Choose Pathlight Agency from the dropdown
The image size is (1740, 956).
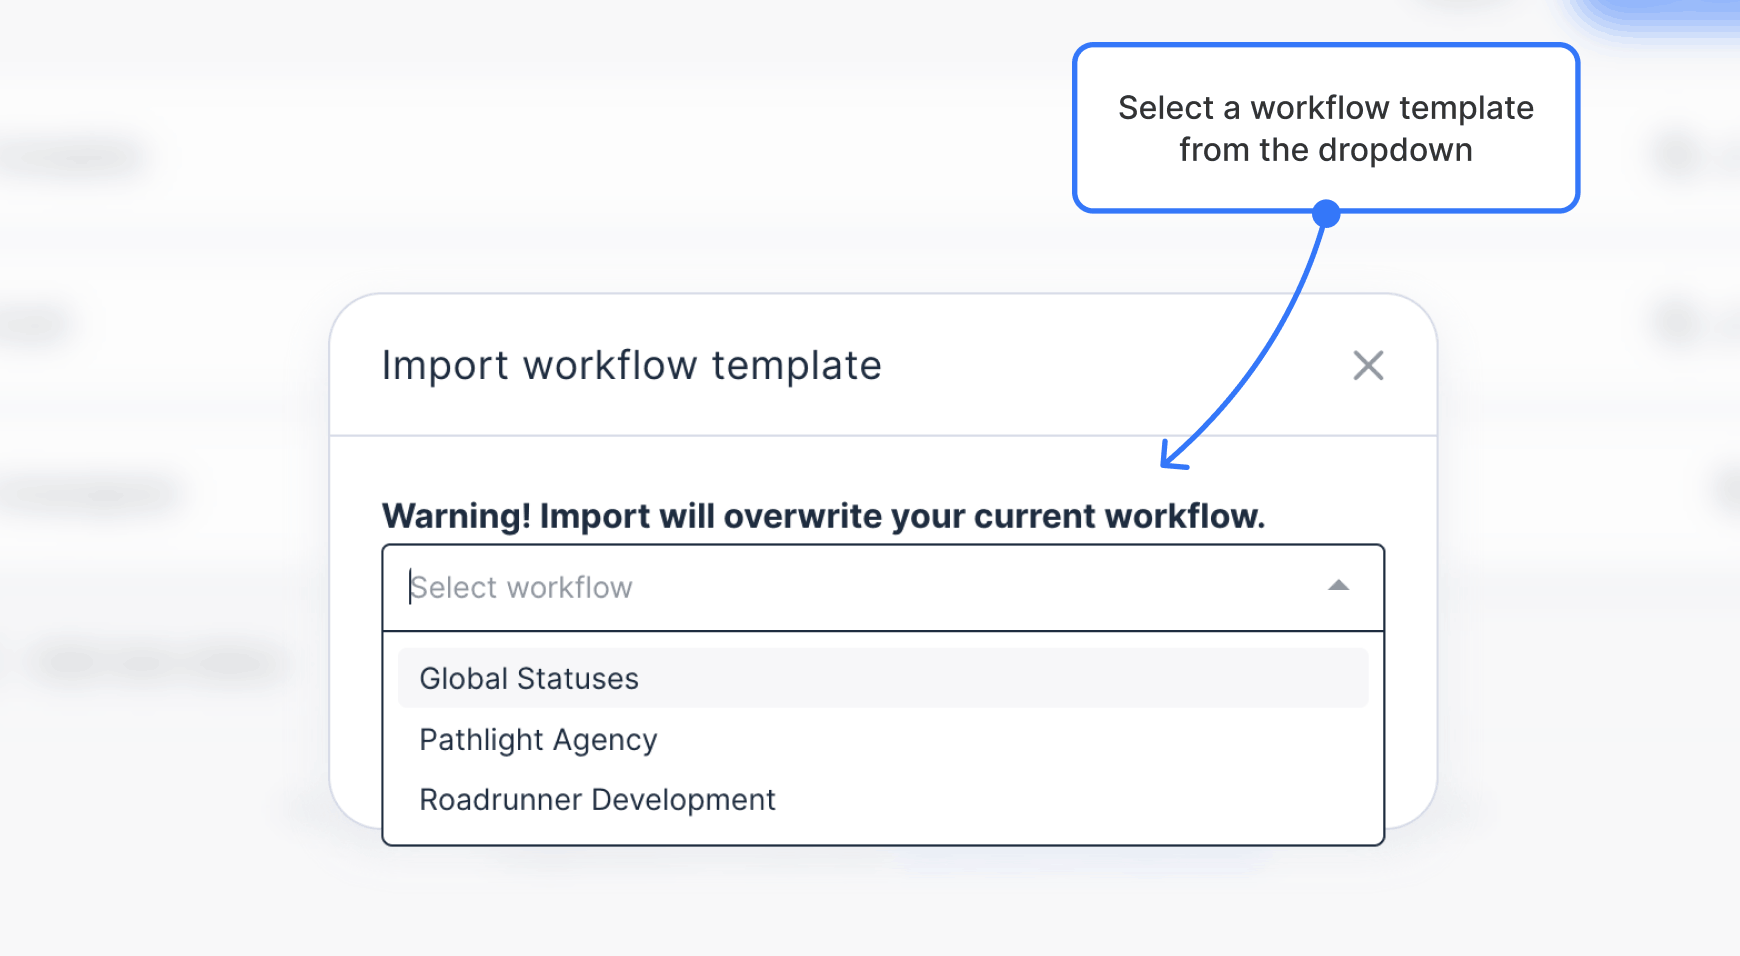(x=538, y=740)
